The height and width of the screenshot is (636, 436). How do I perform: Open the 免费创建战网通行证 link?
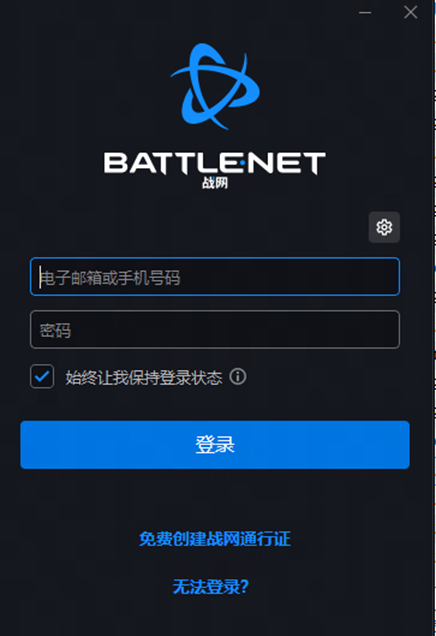pos(215,539)
